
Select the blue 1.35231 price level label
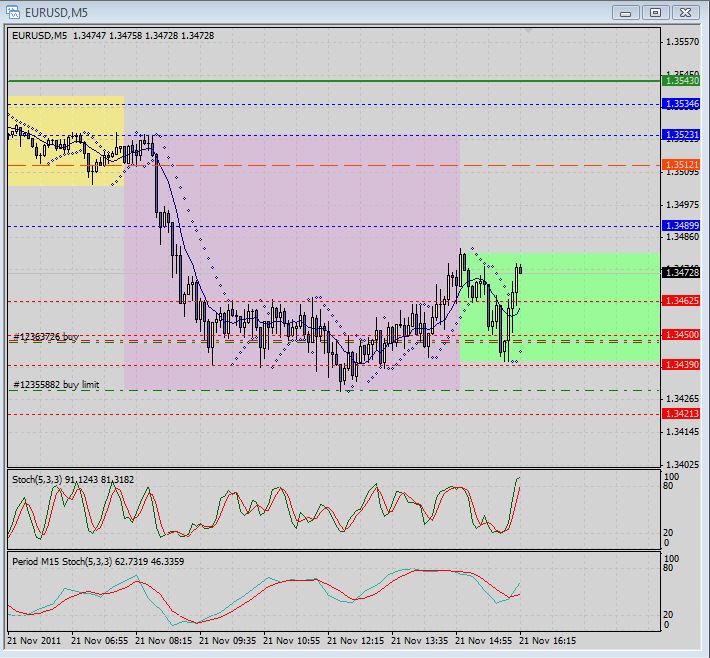[x=681, y=135]
